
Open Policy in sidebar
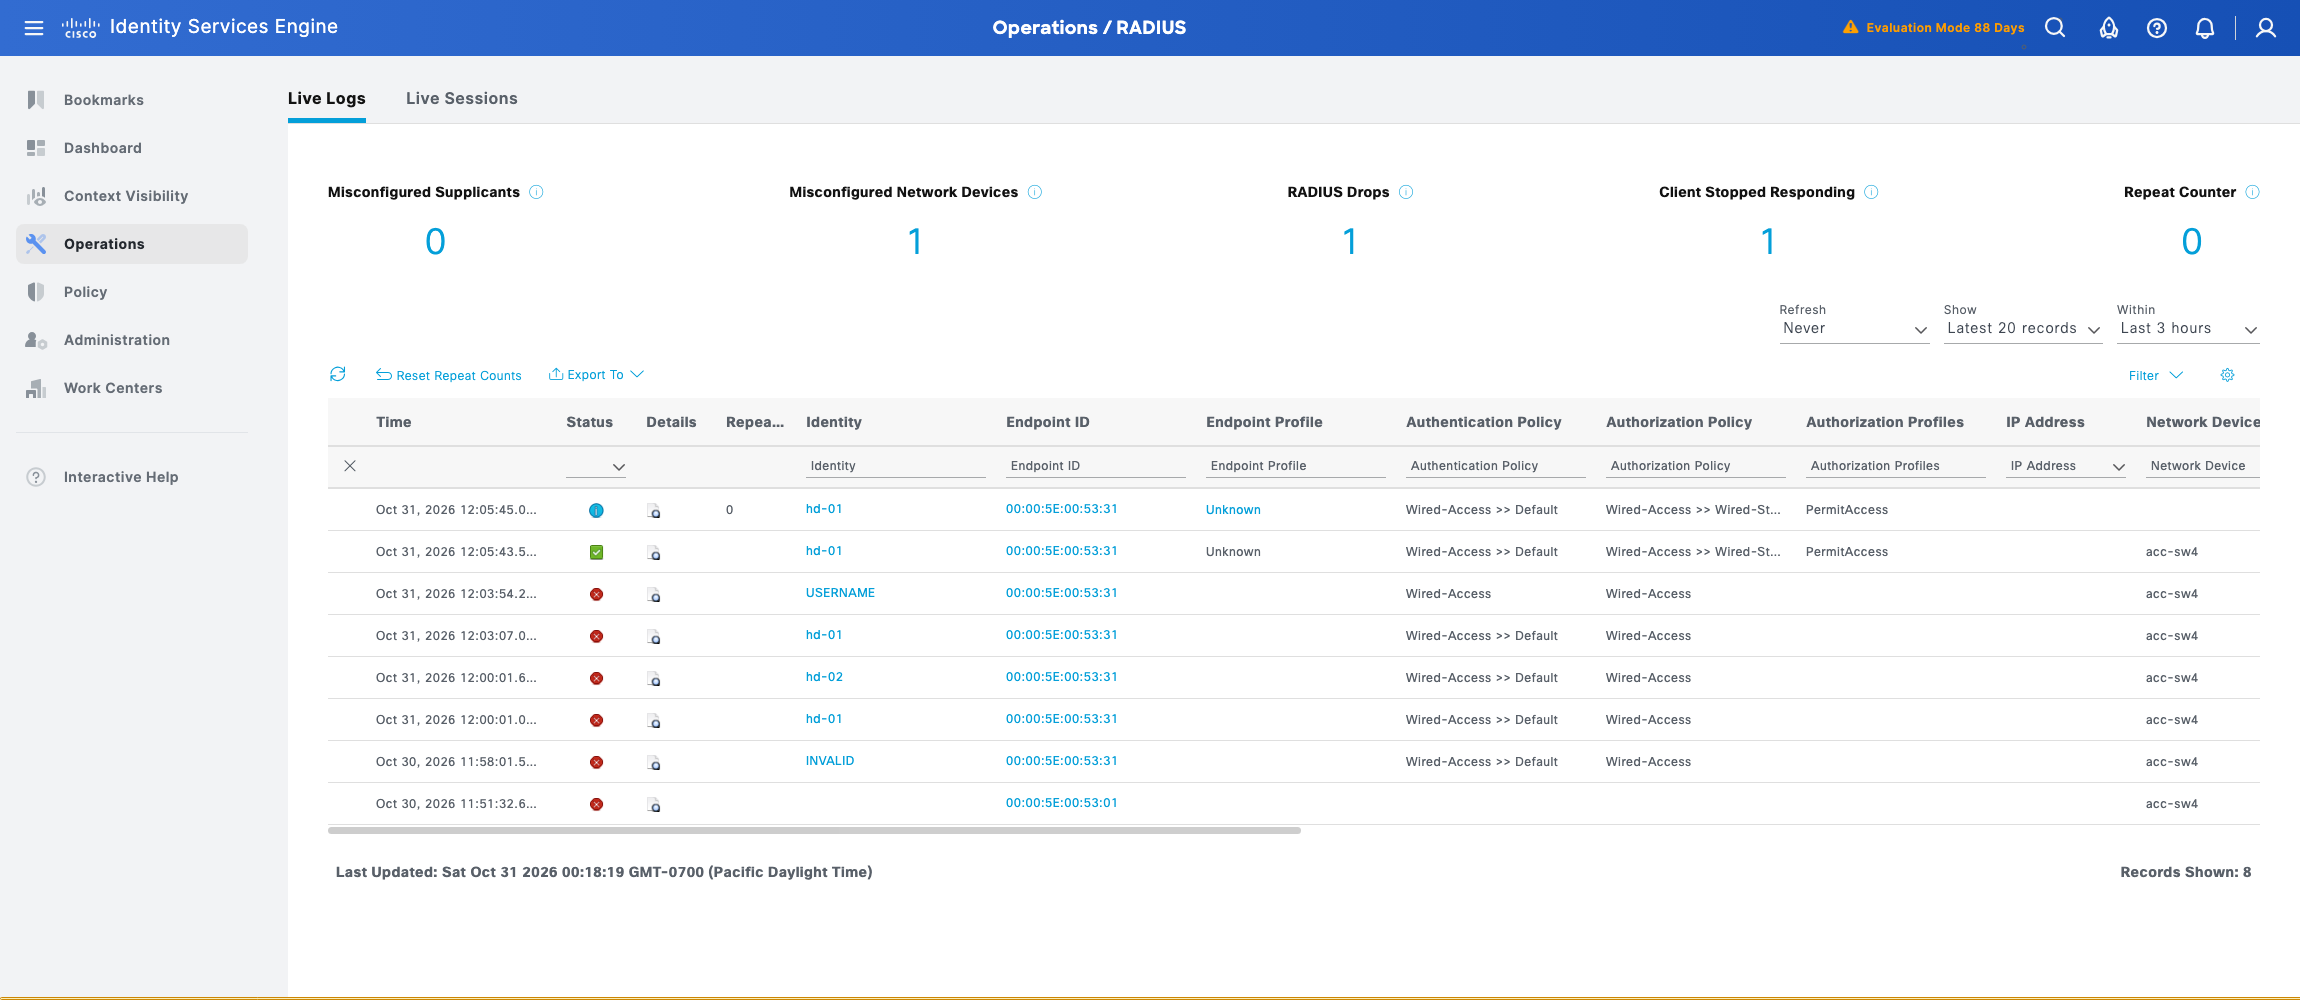click(132, 292)
